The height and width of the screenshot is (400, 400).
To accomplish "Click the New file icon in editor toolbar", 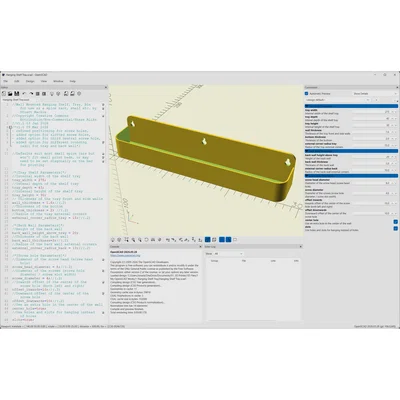I will 4,94.
